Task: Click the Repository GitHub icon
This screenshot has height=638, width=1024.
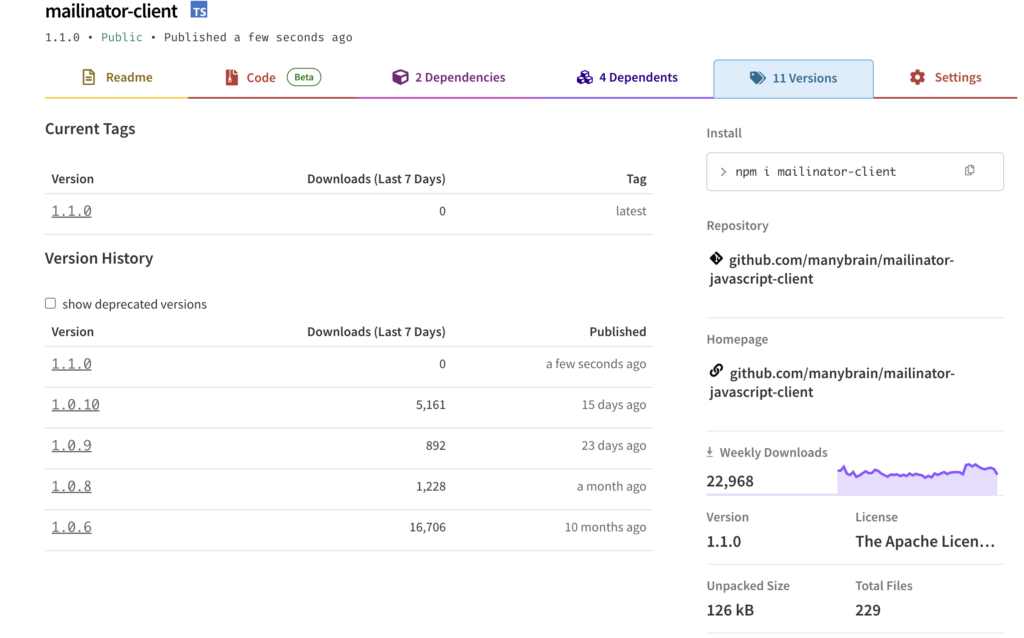Action: tap(716, 259)
